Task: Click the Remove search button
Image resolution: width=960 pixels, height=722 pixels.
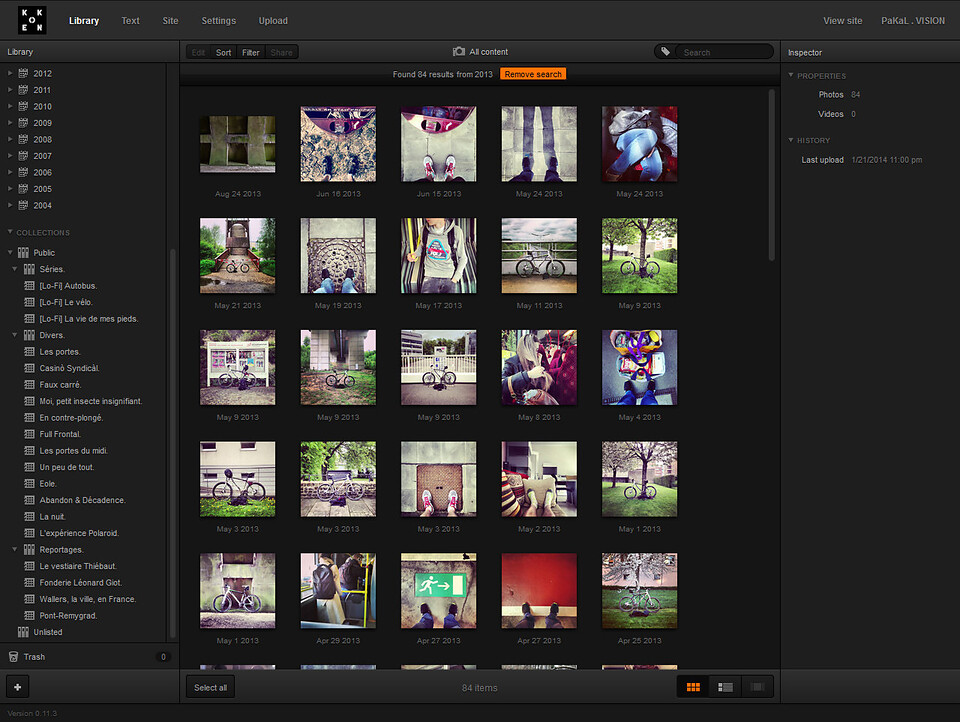Action: tap(533, 74)
